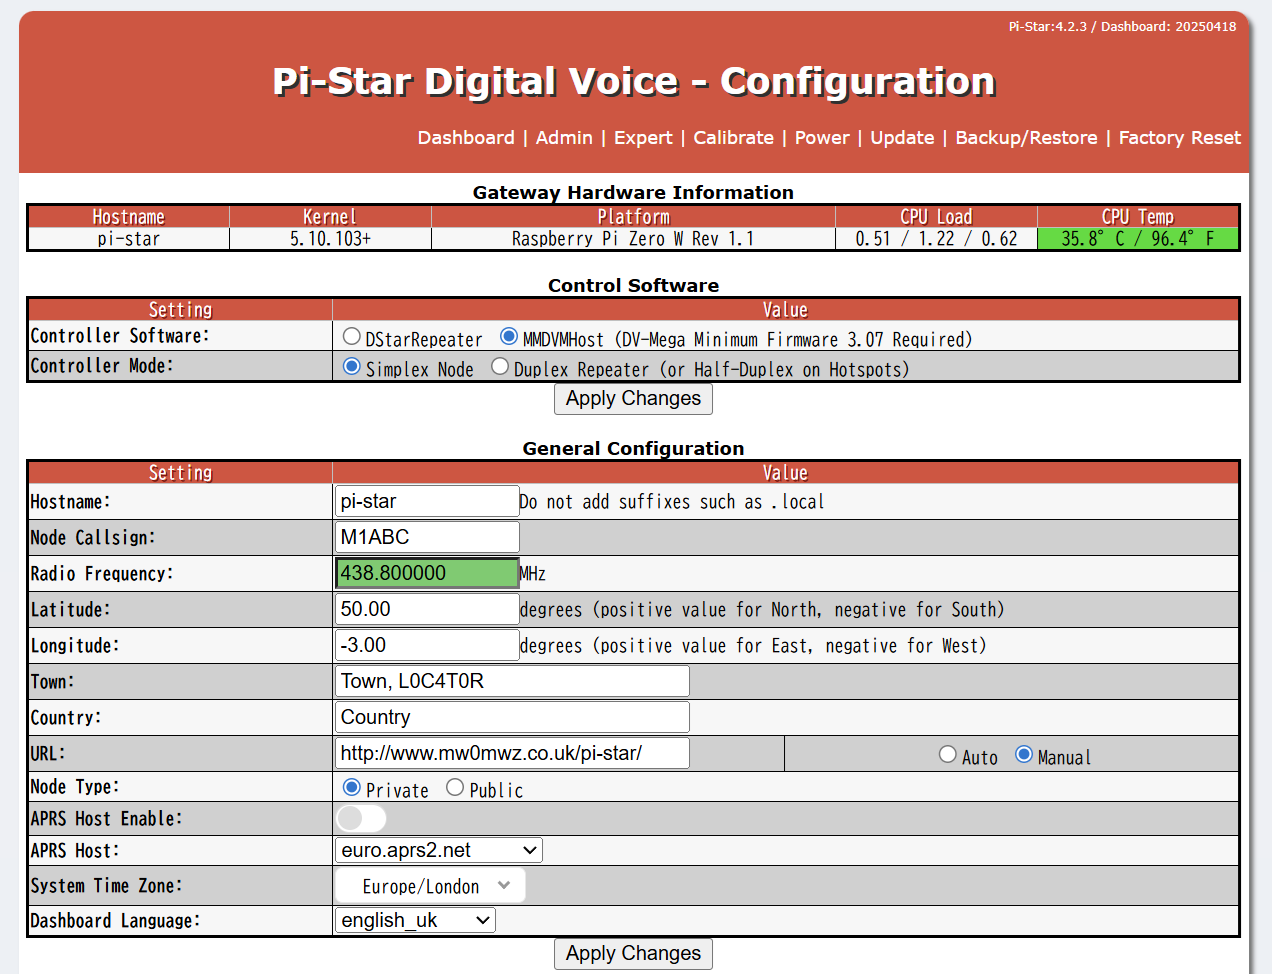Open the Dashboard Language dropdown

tap(414, 919)
